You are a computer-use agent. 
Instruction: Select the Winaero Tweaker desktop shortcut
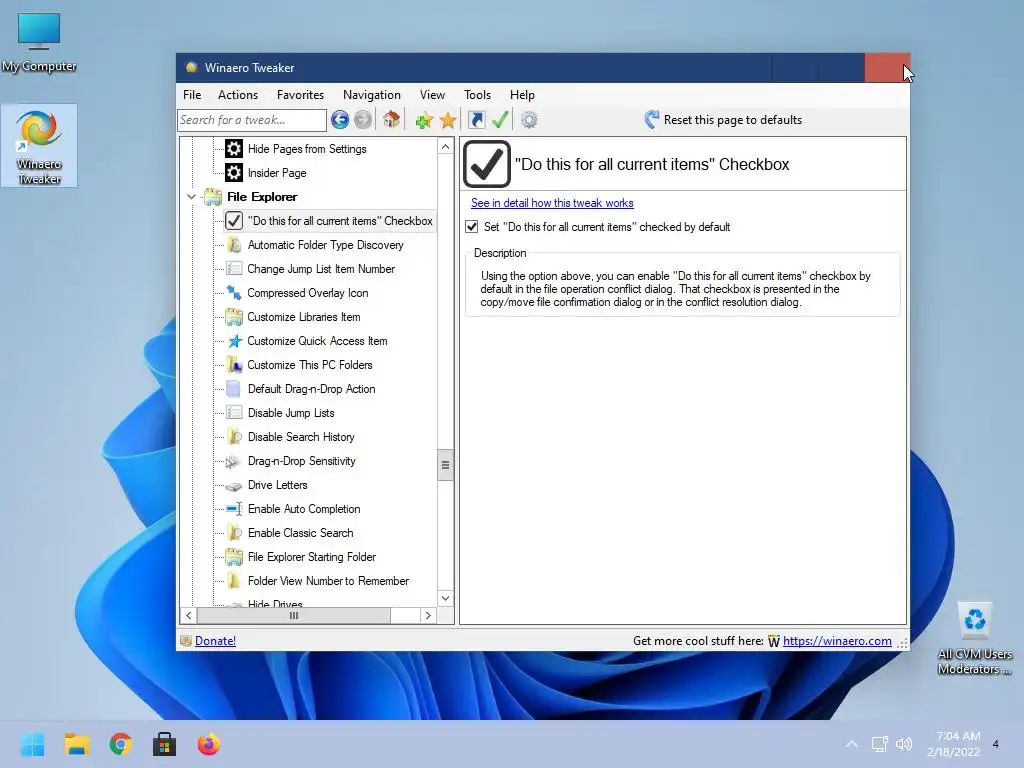click(x=39, y=146)
